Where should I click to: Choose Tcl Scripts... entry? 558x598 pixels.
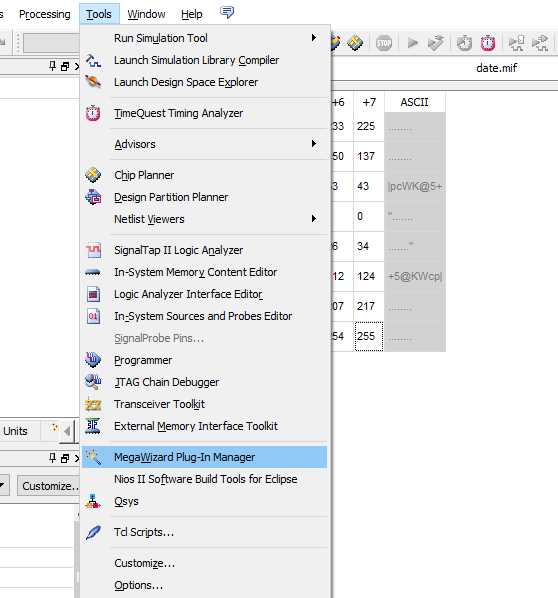(x=204, y=532)
